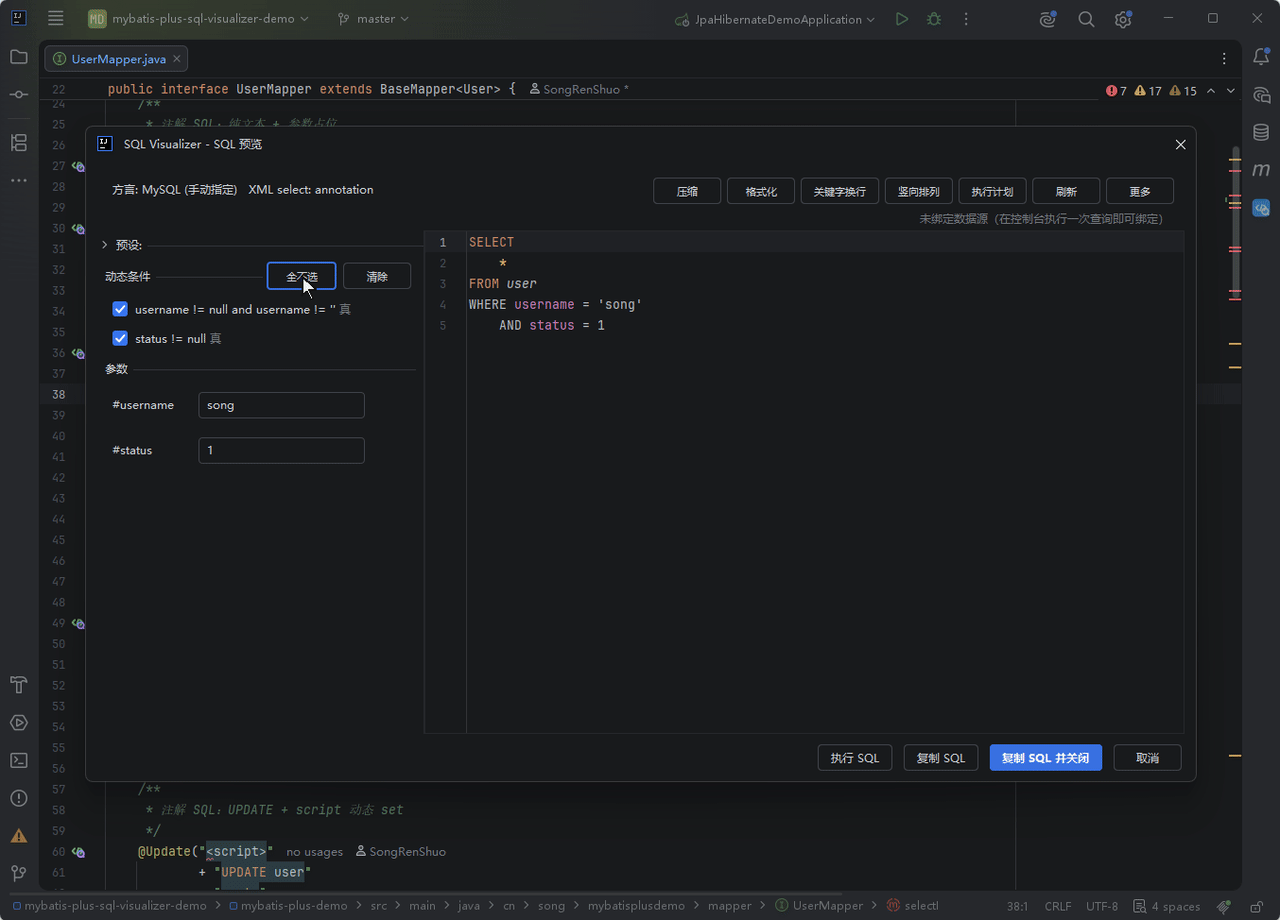Click the 压缩 compress button
The width and height of the screenshot is (1280, 920).
point(687,191)
